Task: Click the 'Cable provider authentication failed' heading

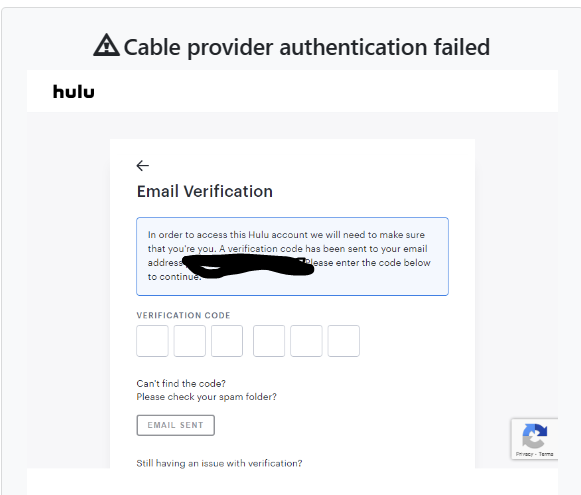Action: [x=307, y=47]
